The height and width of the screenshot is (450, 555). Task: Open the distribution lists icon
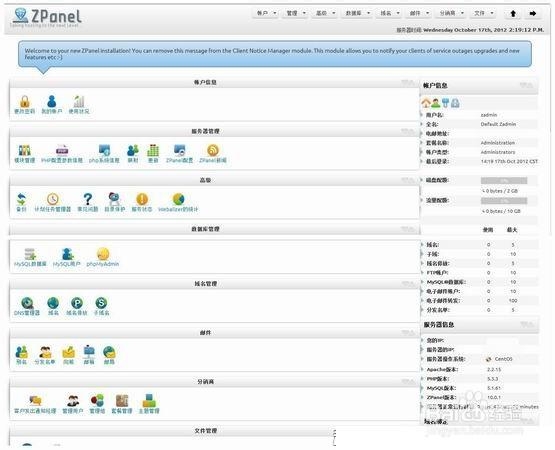click(x=45, y=352)
